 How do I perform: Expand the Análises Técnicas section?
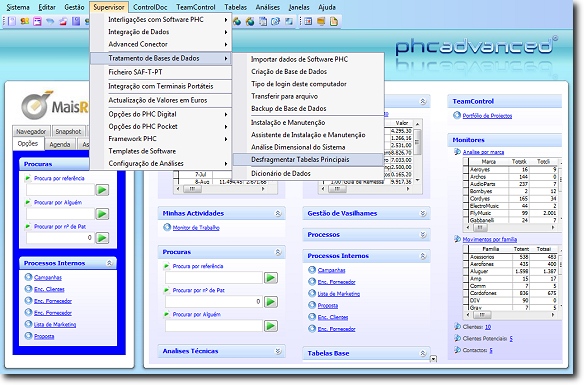tap(278, 351)
